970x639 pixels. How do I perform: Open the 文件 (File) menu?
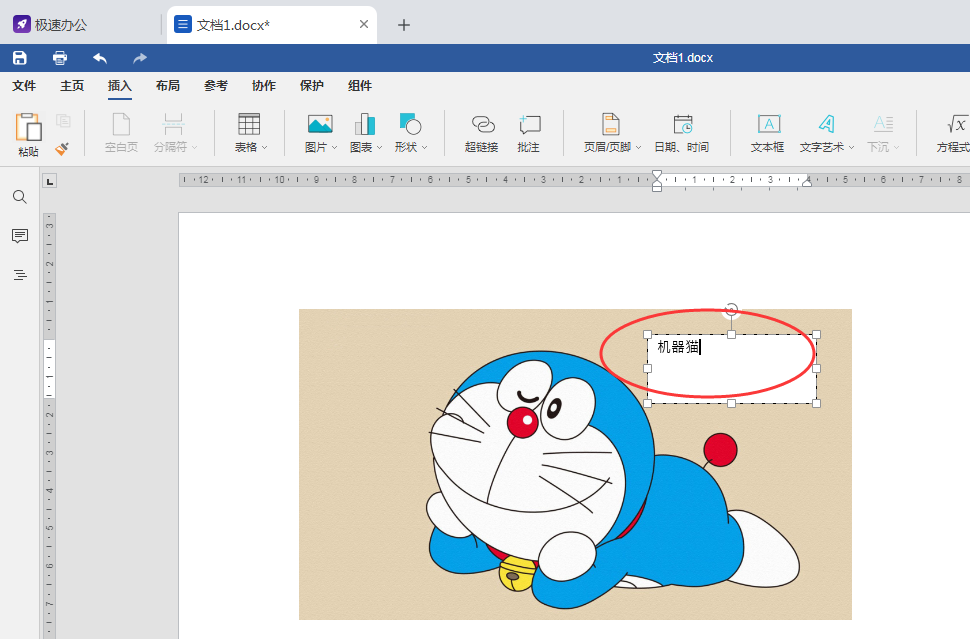click(24, 86)
